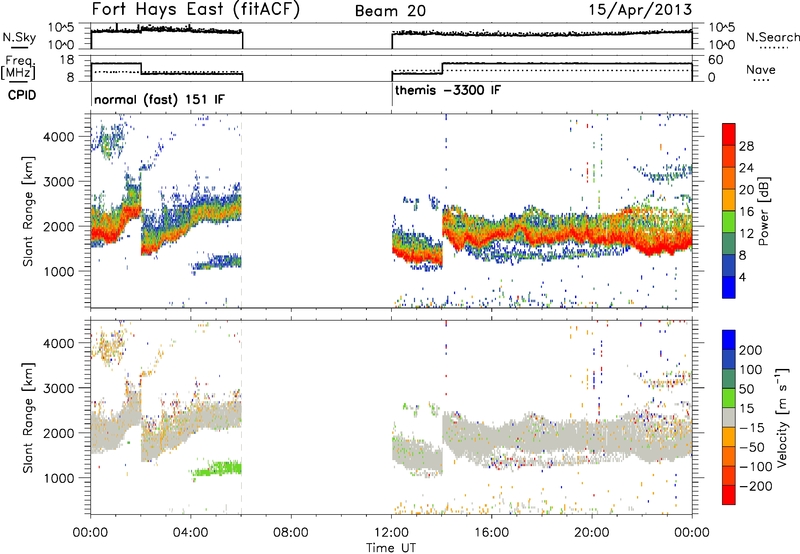
Task: Click the date '15/Apr/2013'
Action: (x=640, y=10)
